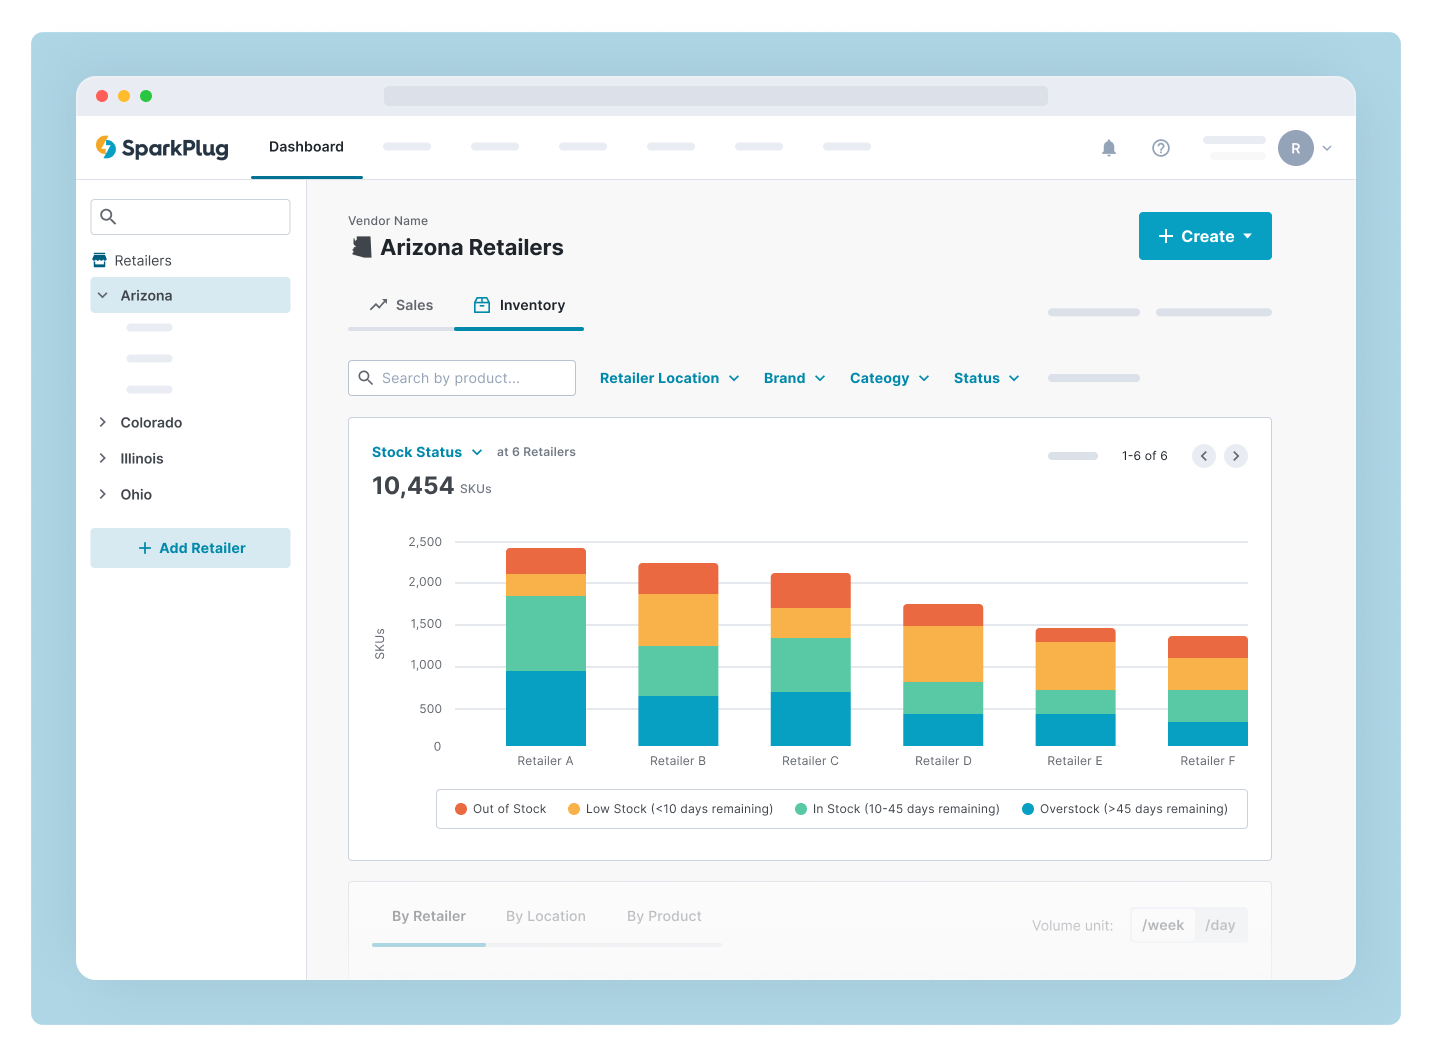
Task: Click the Arizona Retailers heading
Action: coord(472,247)
